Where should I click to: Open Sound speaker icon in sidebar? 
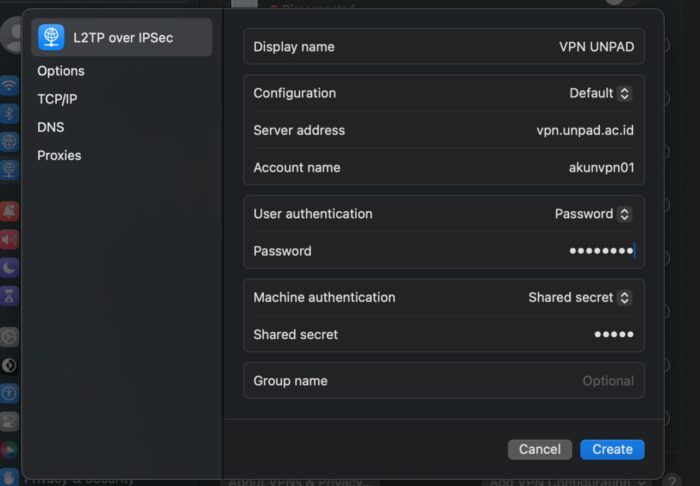click(9, 240)
